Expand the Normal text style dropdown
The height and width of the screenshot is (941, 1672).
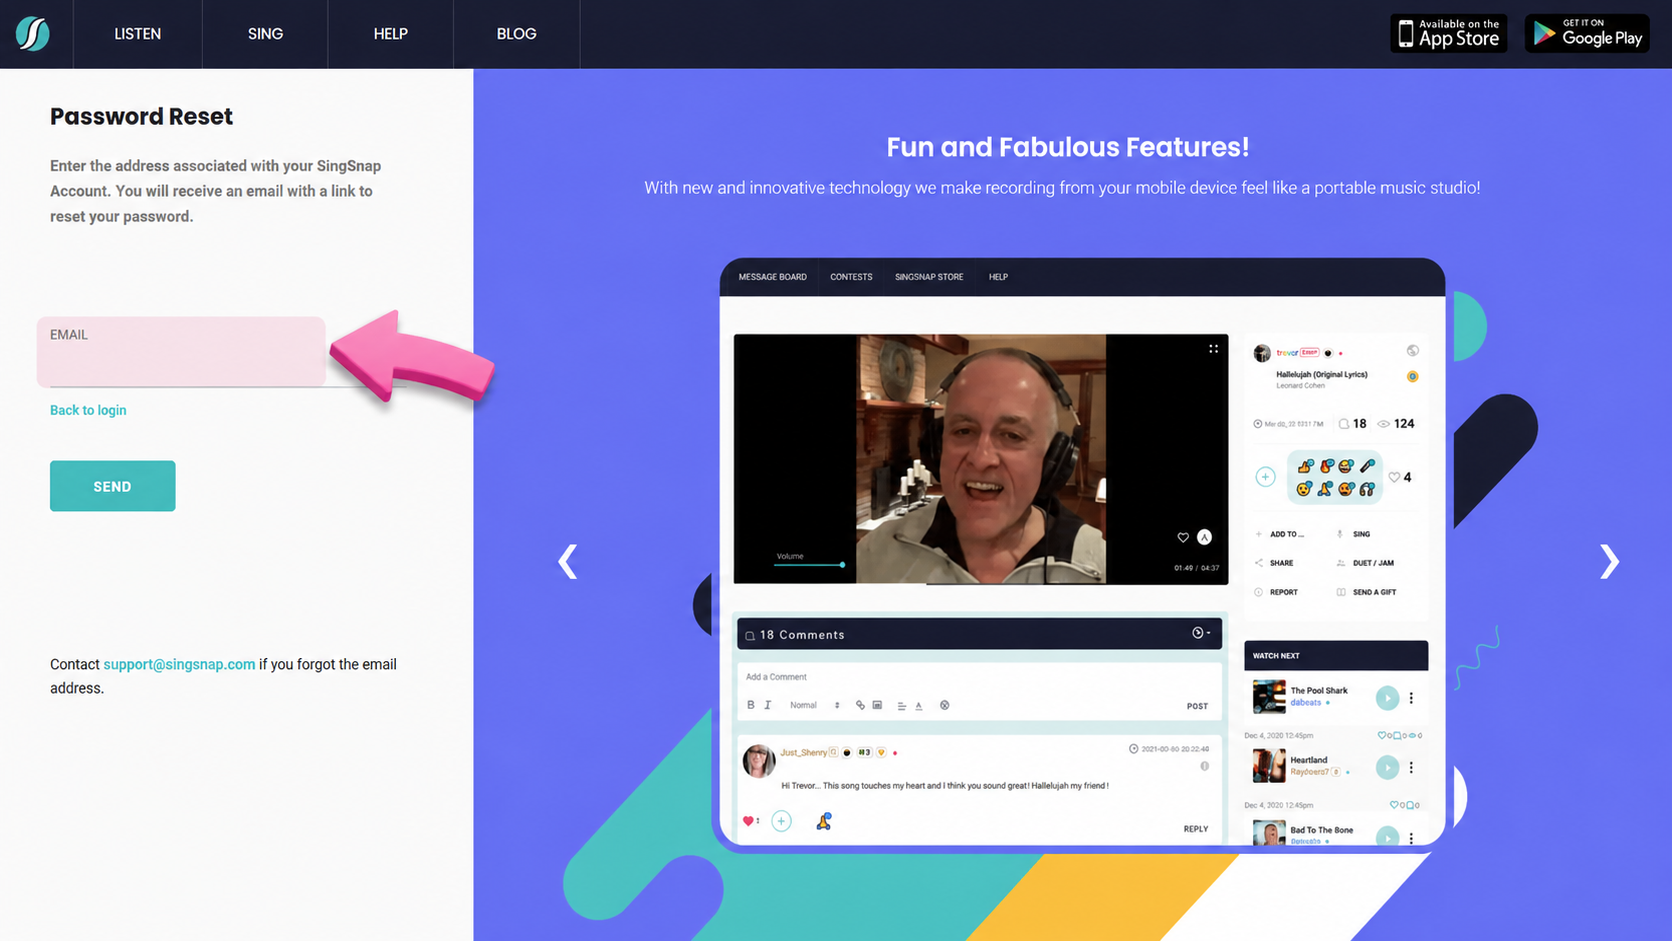(x=815, y=705)
